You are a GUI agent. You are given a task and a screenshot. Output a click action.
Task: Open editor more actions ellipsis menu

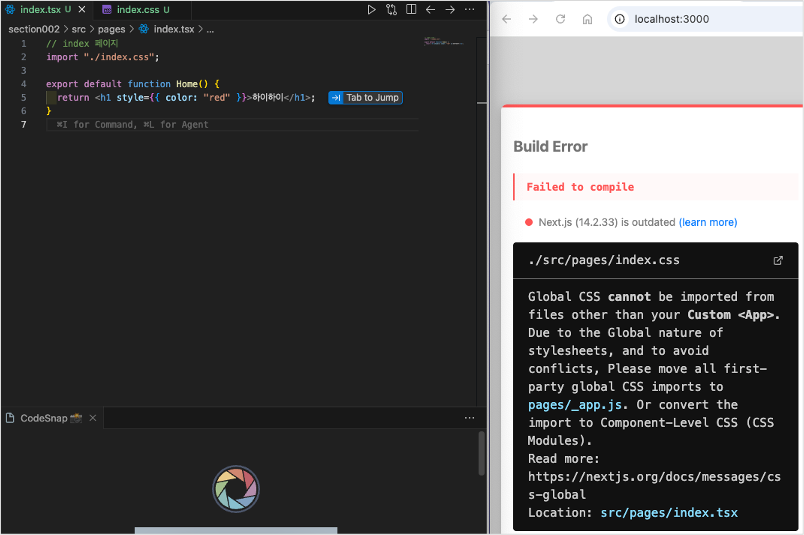(x=469, y=9)
